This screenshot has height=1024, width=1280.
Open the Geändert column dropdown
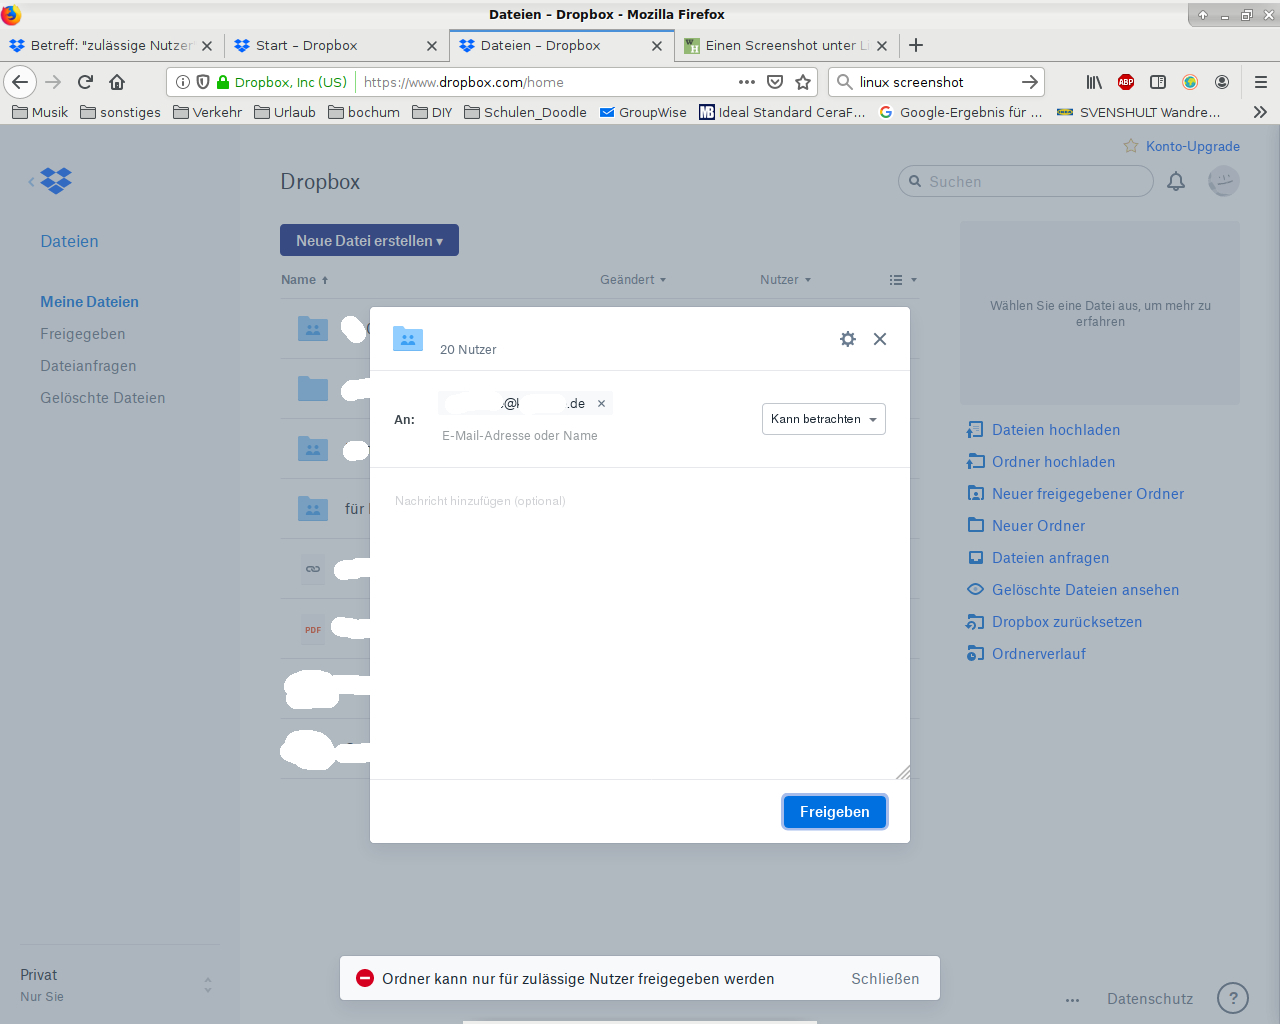[633, 280]
